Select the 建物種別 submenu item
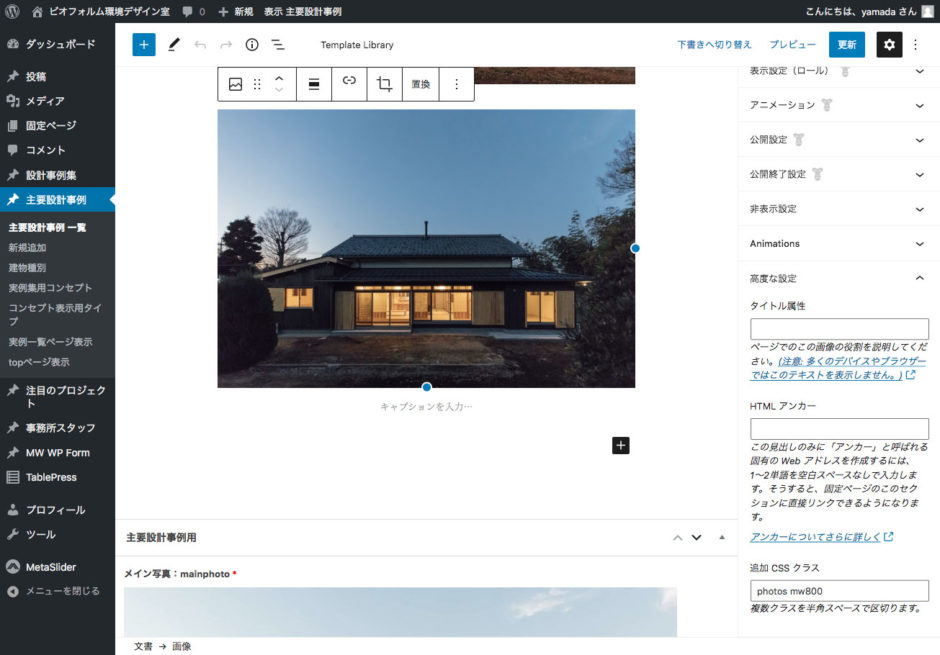The image size is (940, 655). [x=28, y=268]
